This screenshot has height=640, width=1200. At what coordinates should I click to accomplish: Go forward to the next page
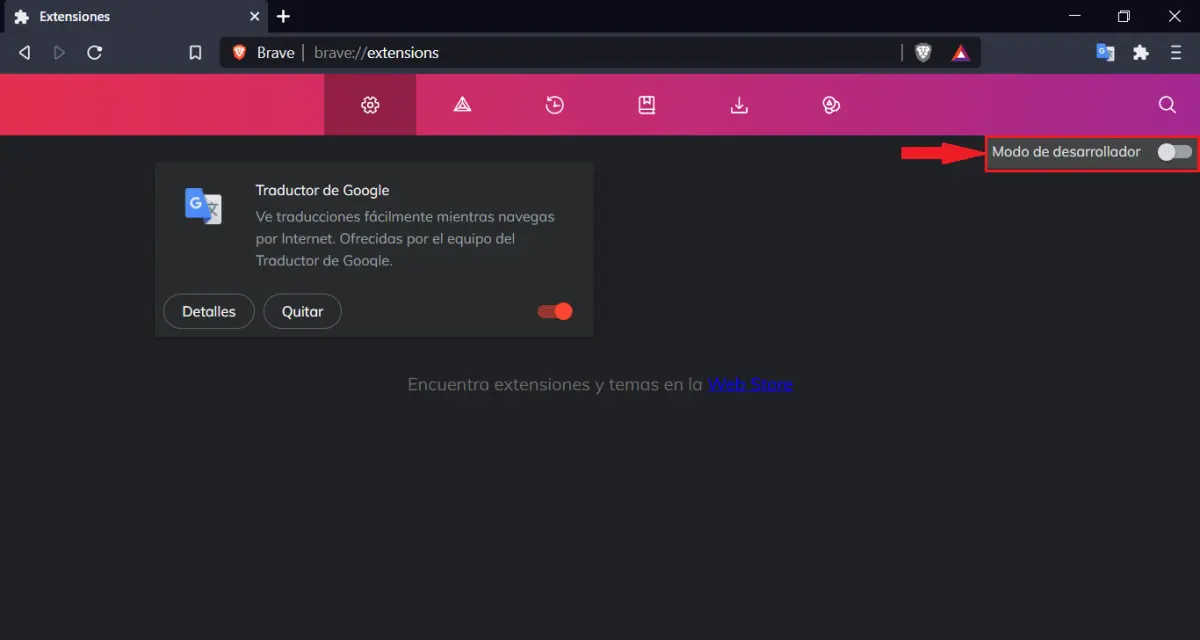tap(60, 53)
